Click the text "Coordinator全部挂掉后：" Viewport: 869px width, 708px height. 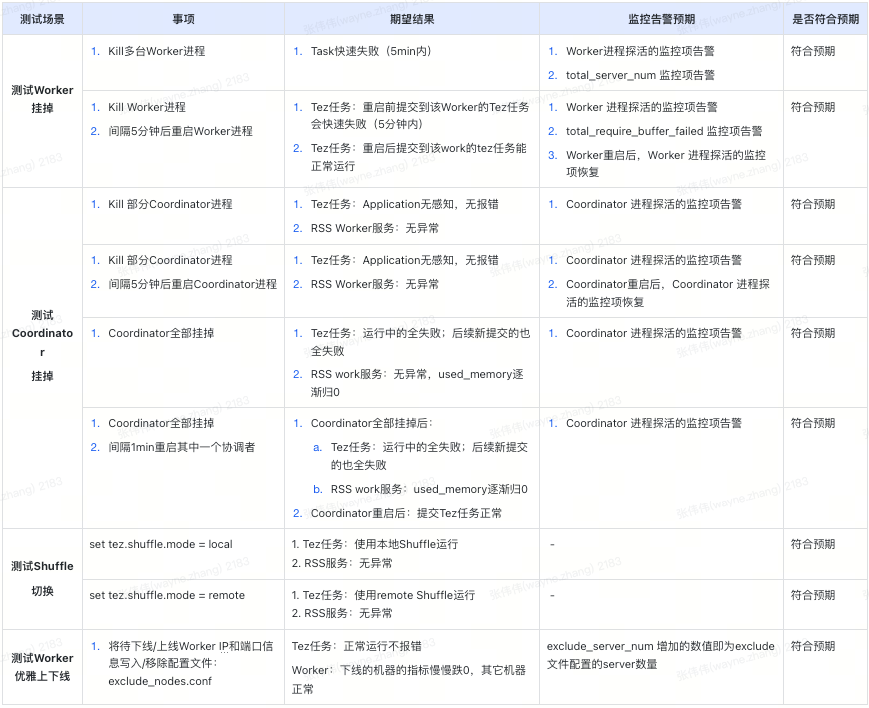[371, 424]
